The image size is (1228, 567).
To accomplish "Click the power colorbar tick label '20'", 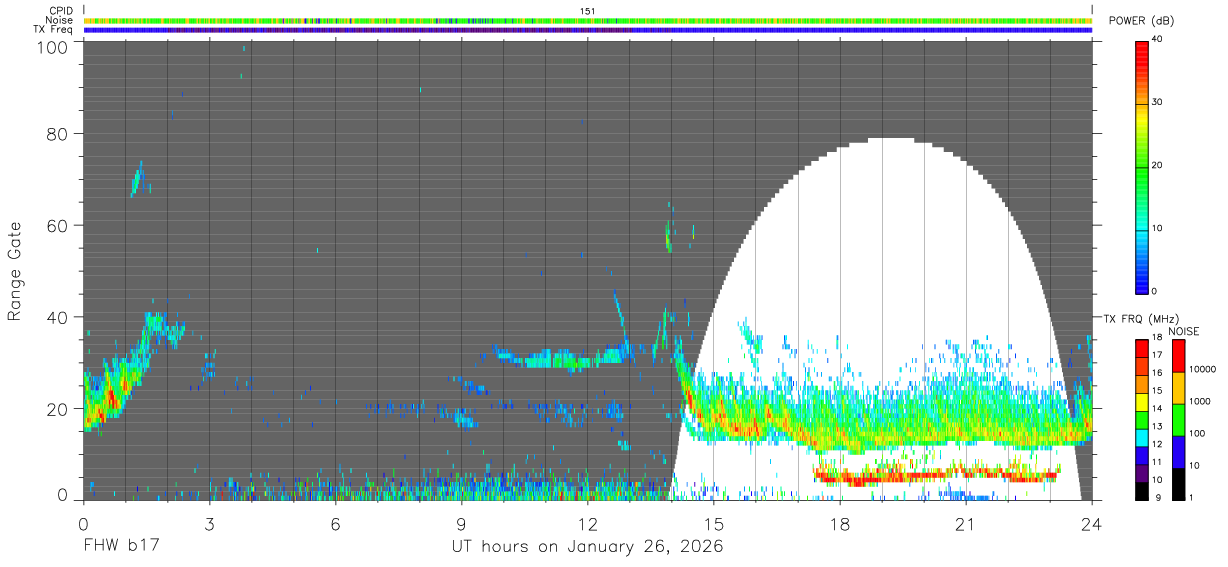I will [1158, 166].
